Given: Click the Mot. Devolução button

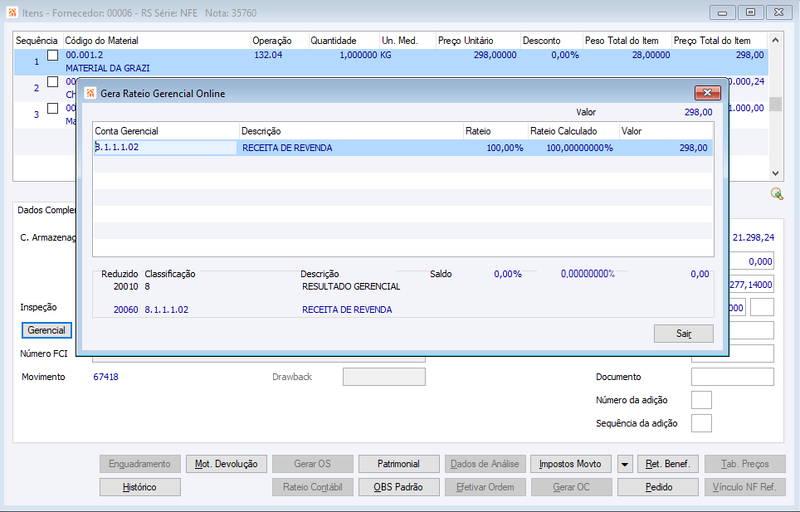Looking at the screenshot, I should click(226, 464).
